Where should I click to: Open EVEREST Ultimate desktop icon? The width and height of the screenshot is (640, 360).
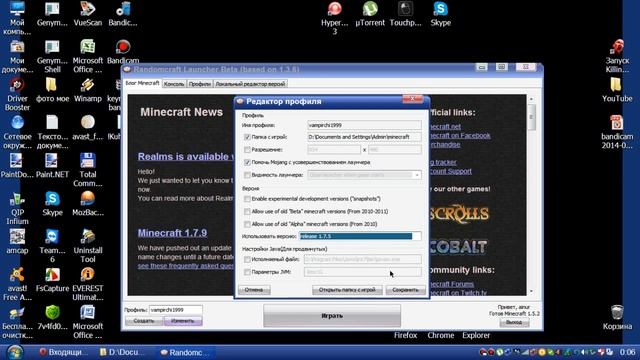[x=87, y=284]
